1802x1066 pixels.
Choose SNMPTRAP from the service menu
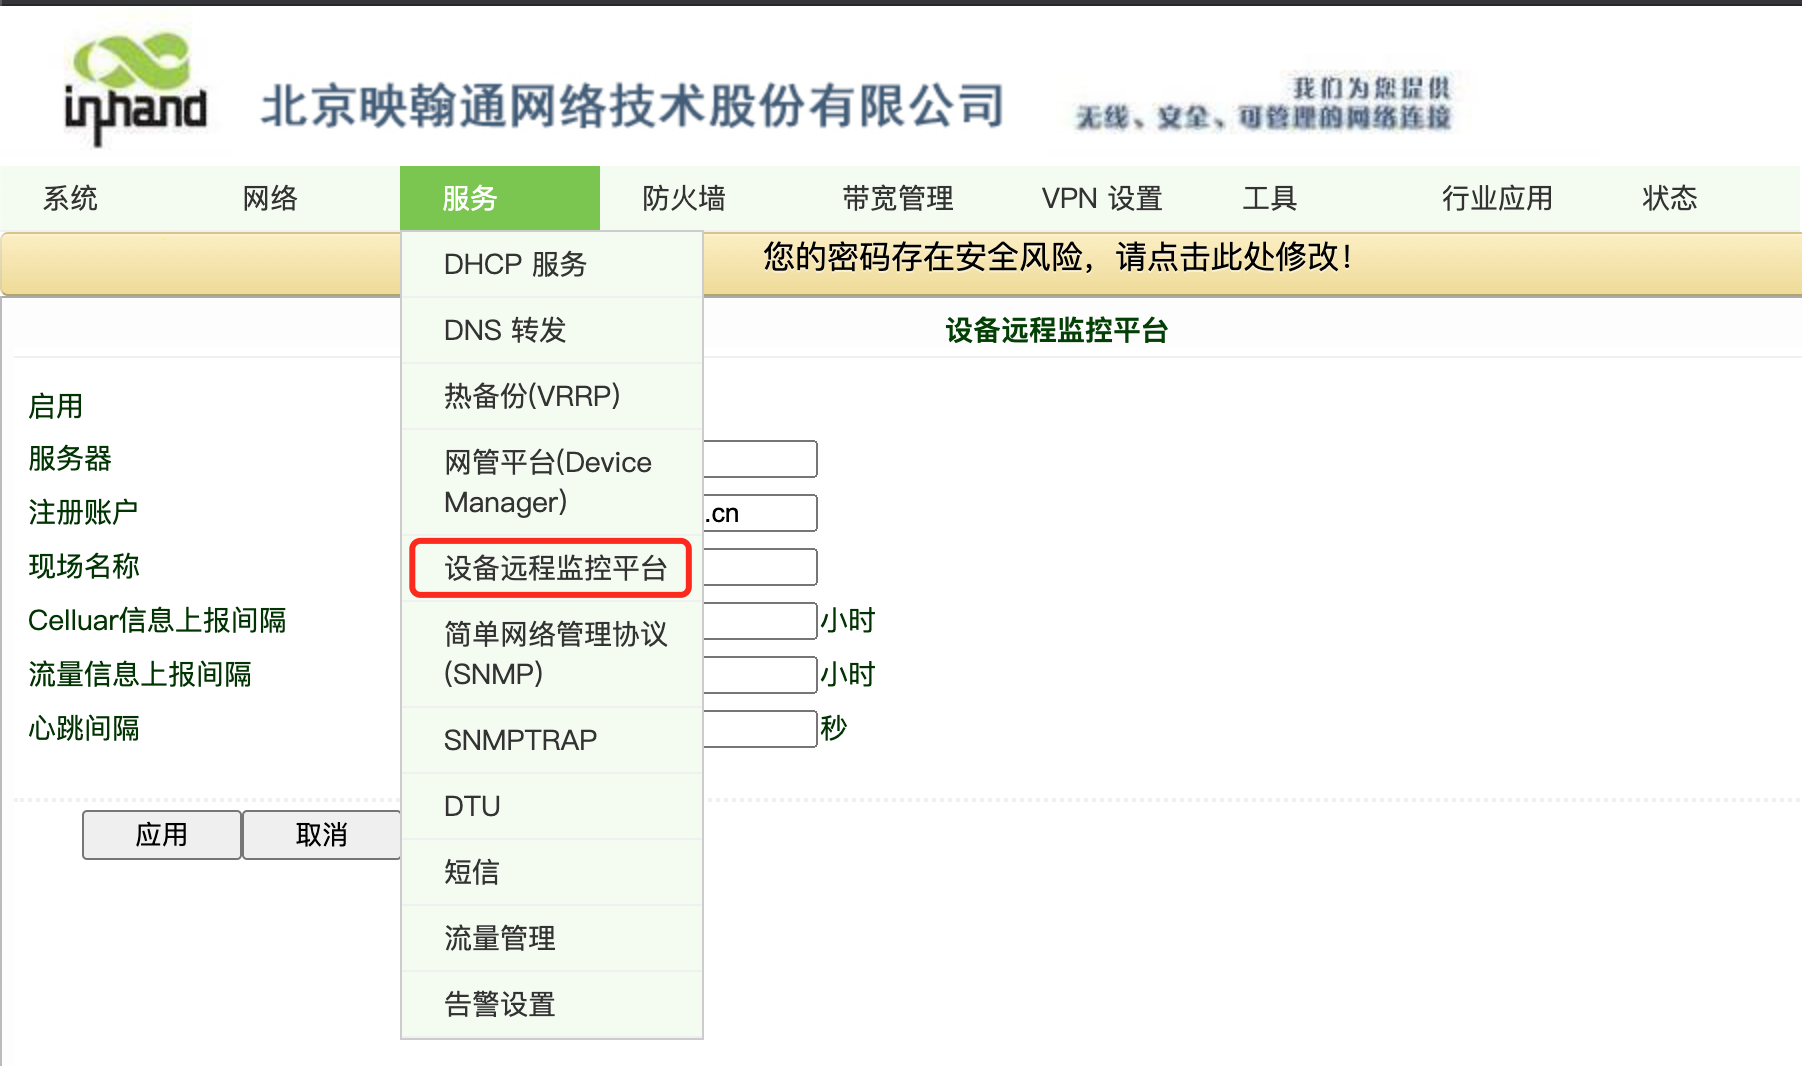[x=520, y=740]
